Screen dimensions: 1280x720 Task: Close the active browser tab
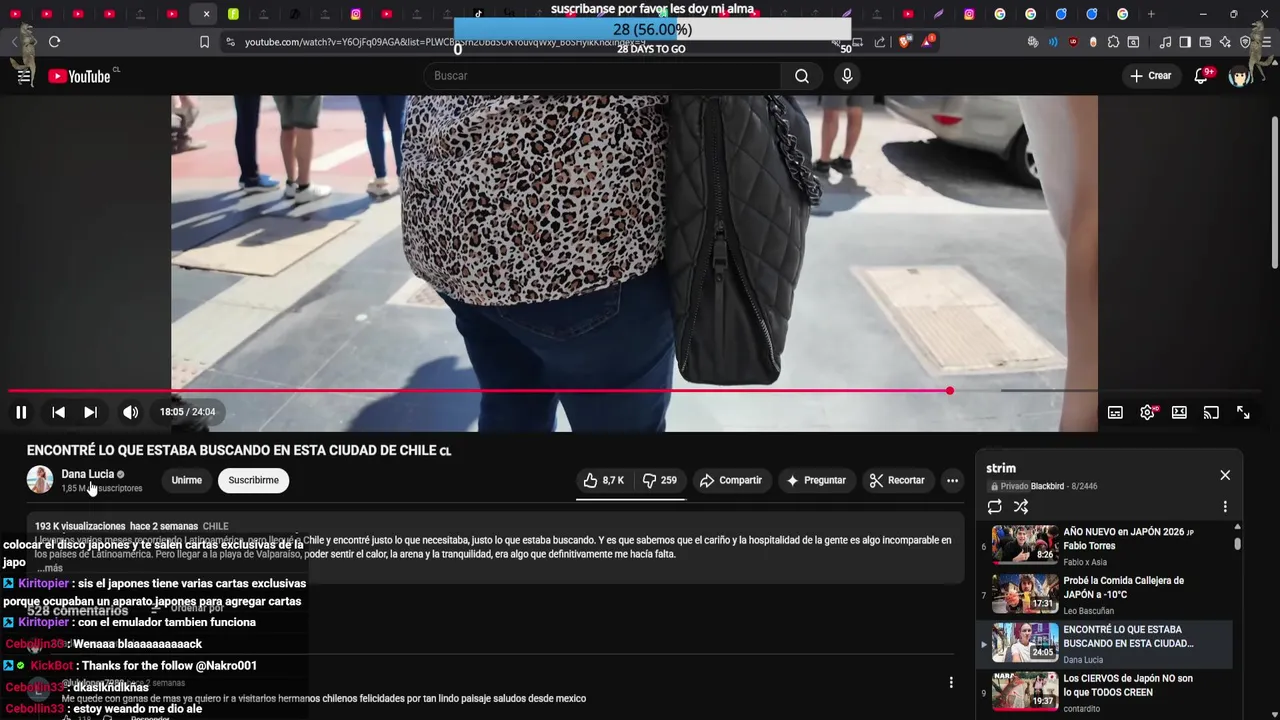pyautogui.click(x=206, y=14)
